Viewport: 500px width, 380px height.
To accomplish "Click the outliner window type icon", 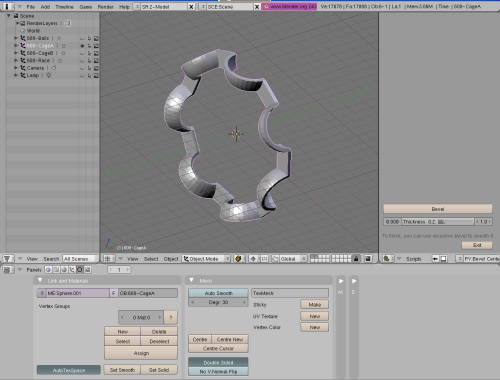I will click(7, 259).
